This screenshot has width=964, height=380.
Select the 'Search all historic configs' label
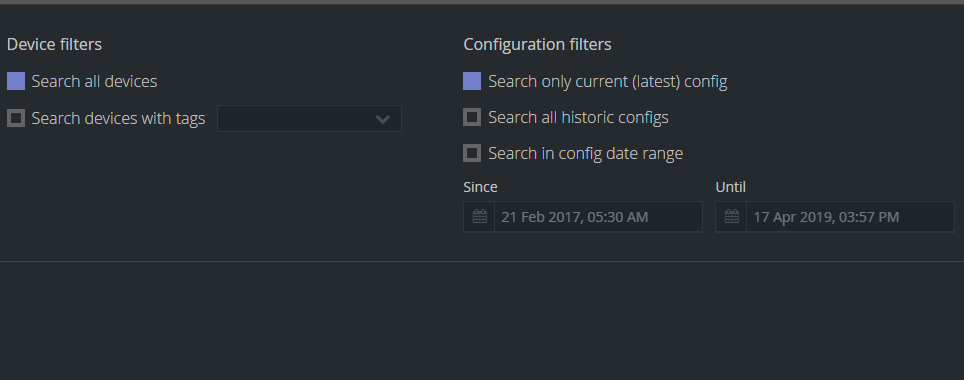579,117
